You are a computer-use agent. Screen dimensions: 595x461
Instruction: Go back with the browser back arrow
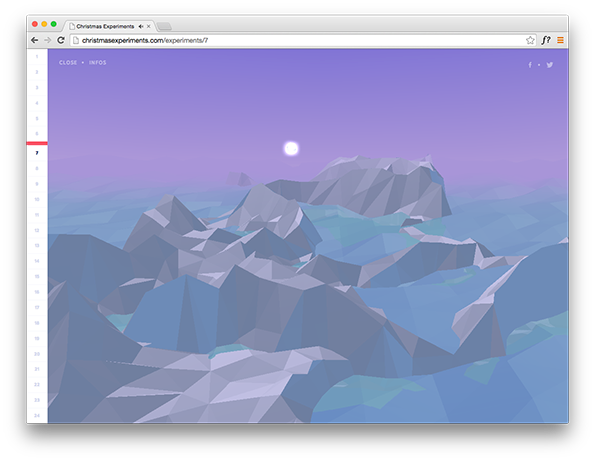[x=35, y=40]
